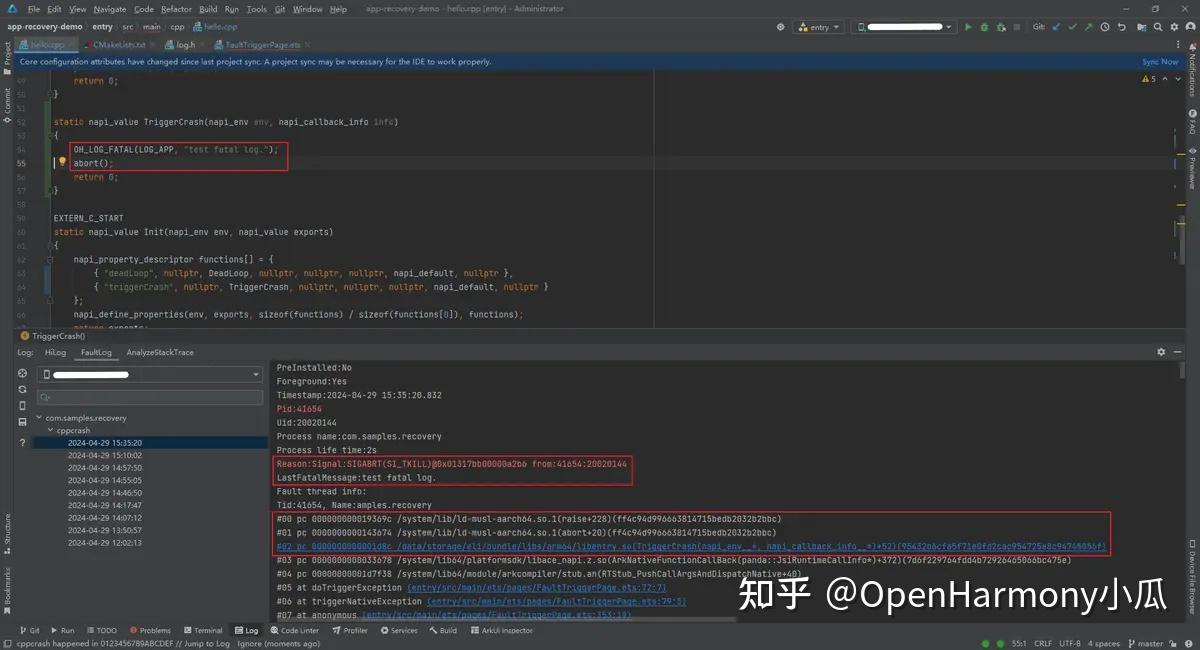Run the entry configuration with green play icon
The image size is (1200, 650).
point(969,27)
